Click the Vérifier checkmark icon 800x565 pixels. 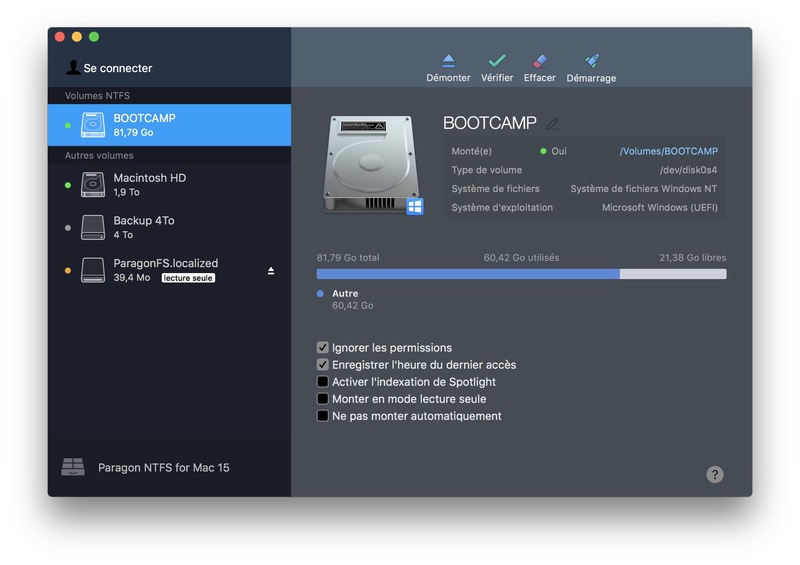(497, 61)
